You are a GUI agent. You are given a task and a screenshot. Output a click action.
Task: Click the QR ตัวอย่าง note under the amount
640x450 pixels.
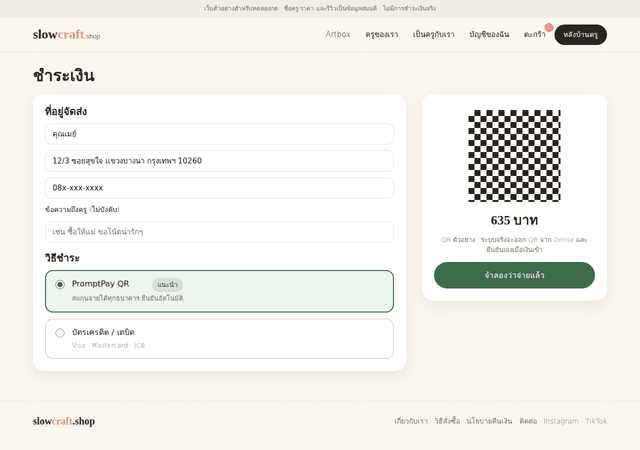pos(514,244)
